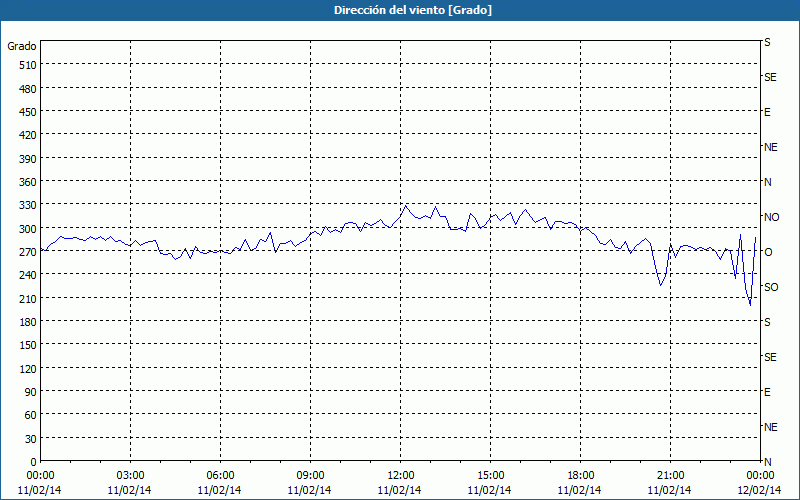Click the 510 value on the degree axis

tap(29, 65)
